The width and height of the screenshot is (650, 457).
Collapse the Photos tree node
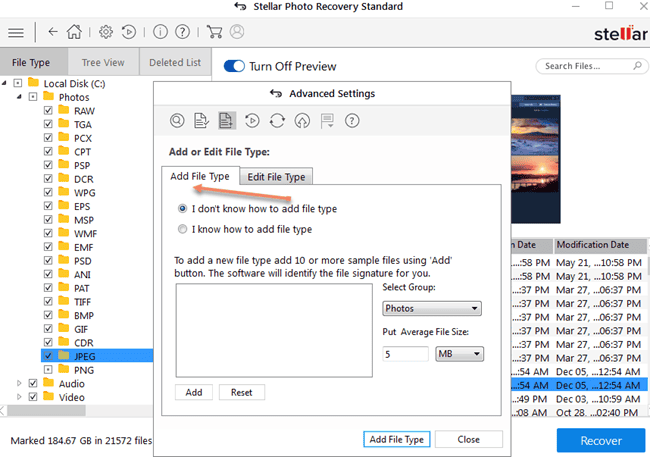click(19, 97)
